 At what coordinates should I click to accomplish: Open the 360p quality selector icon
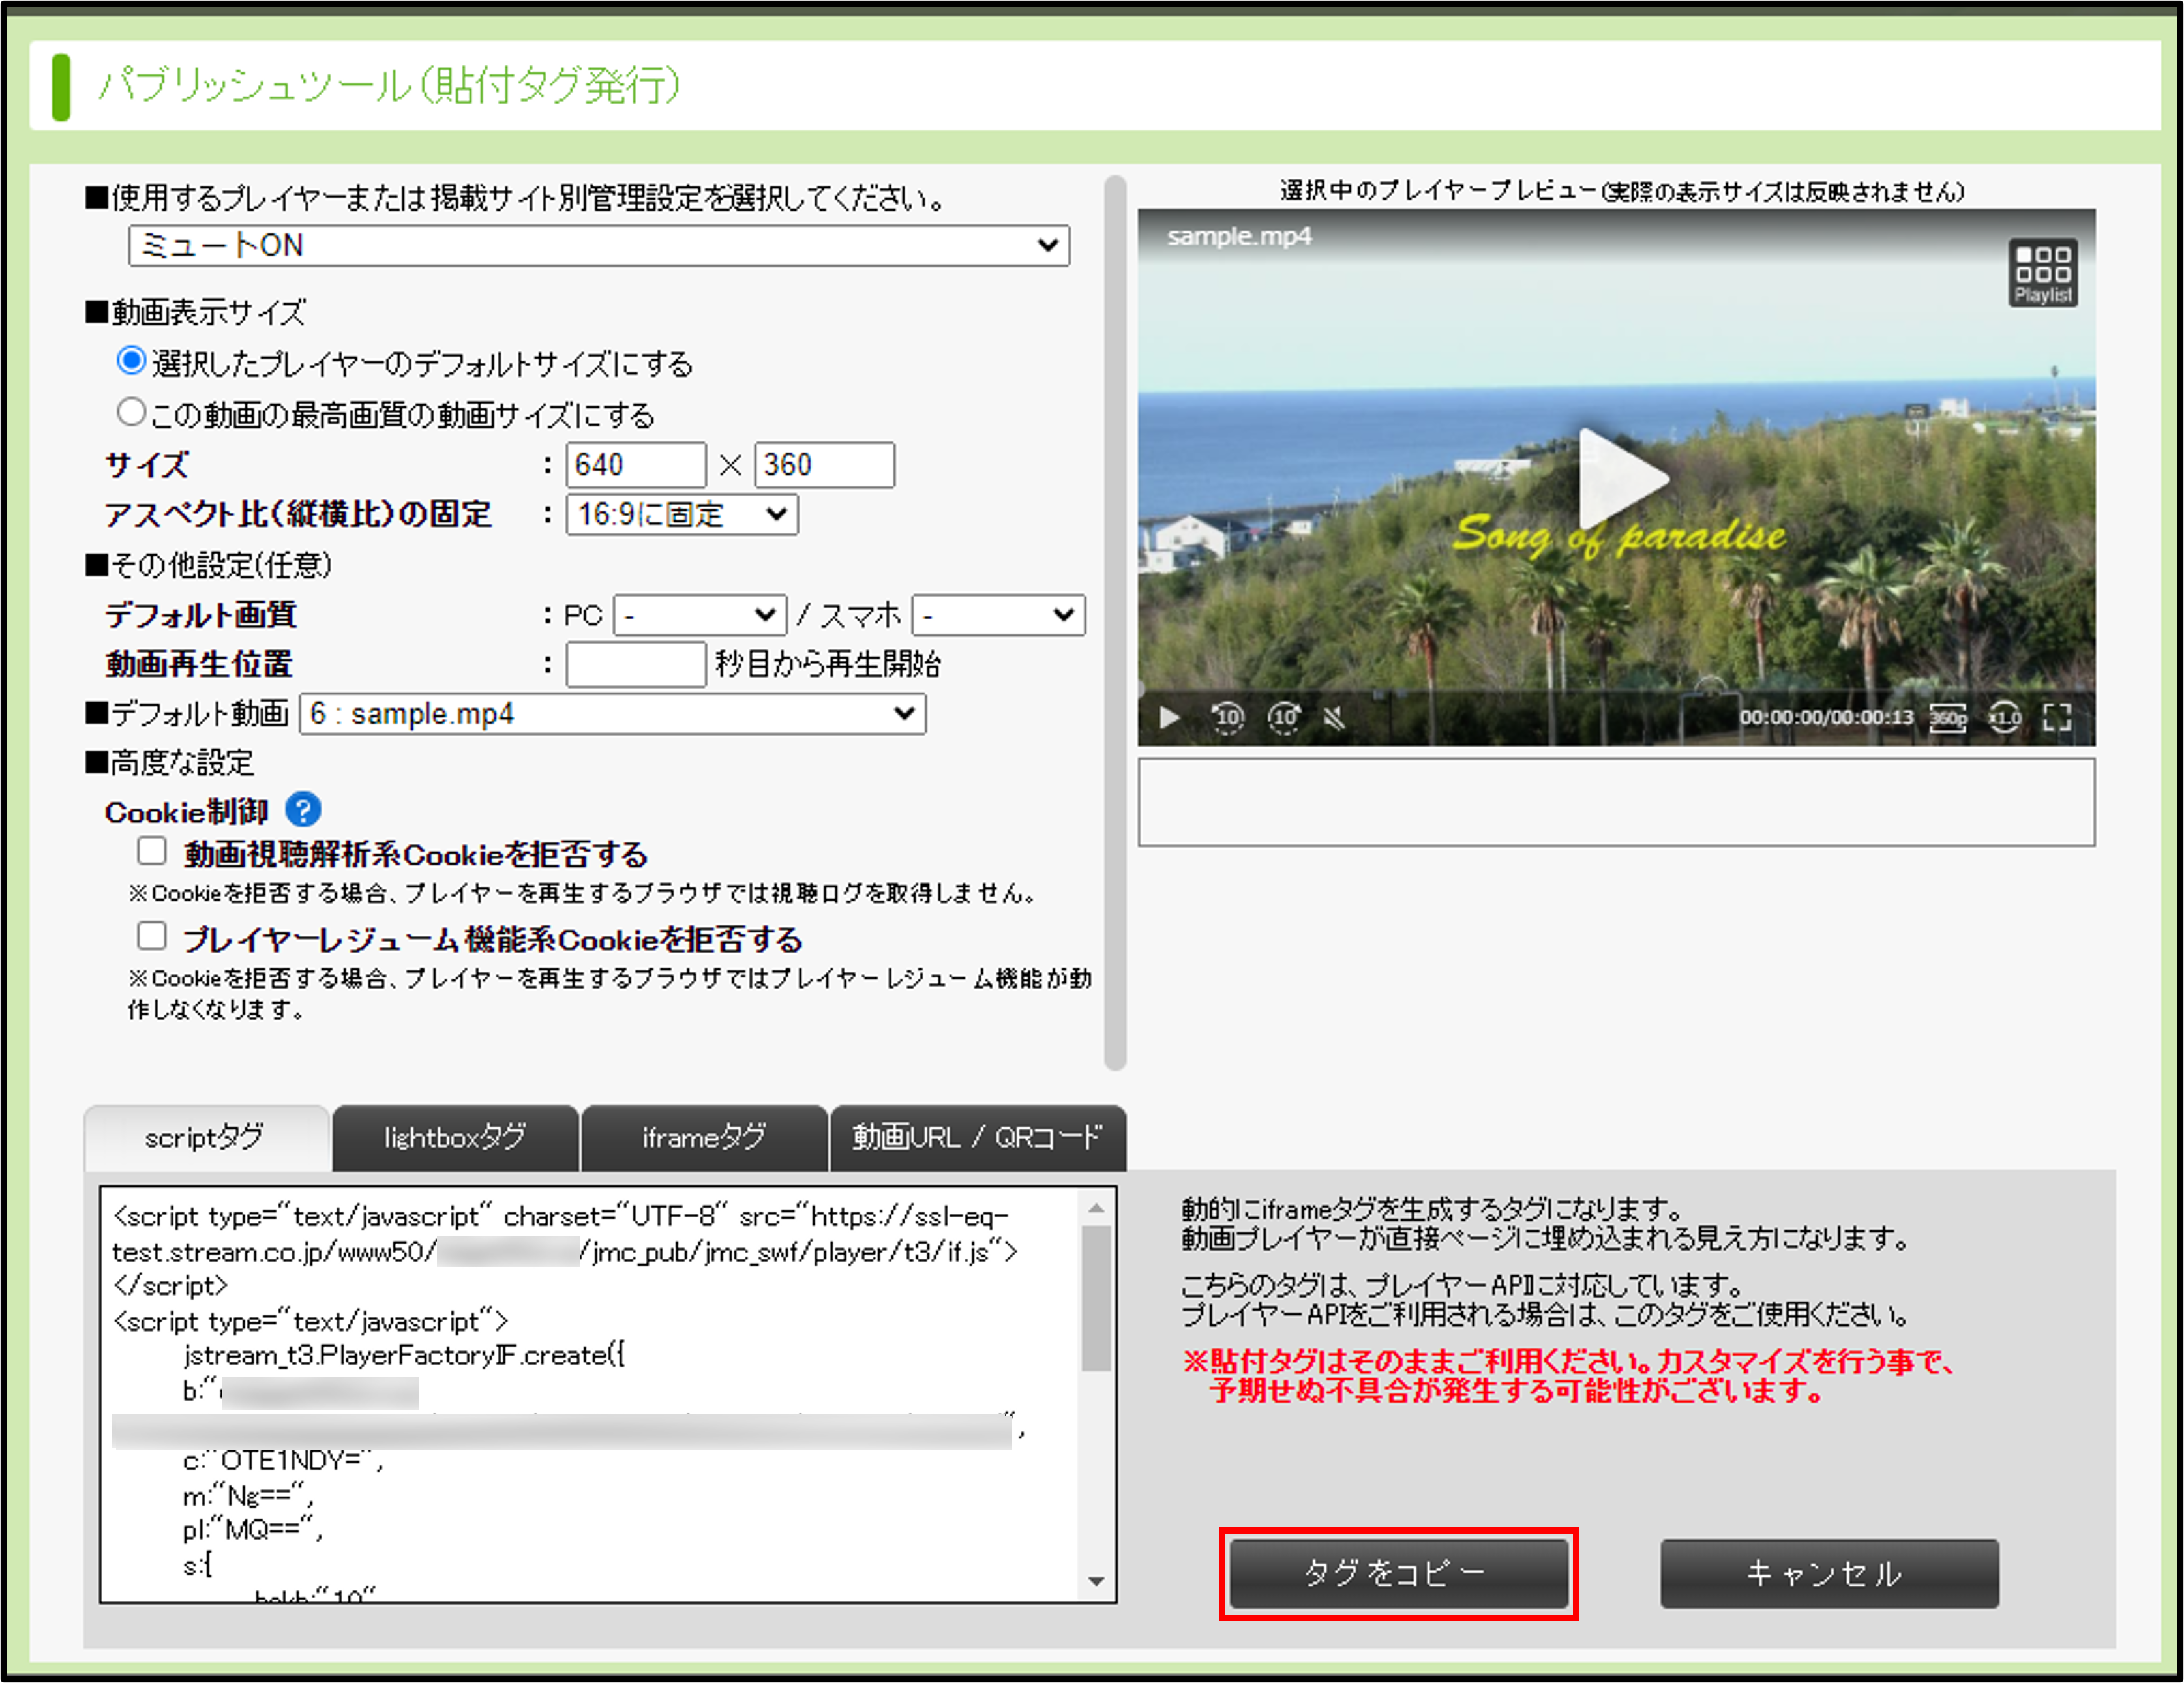(1947, 717)
